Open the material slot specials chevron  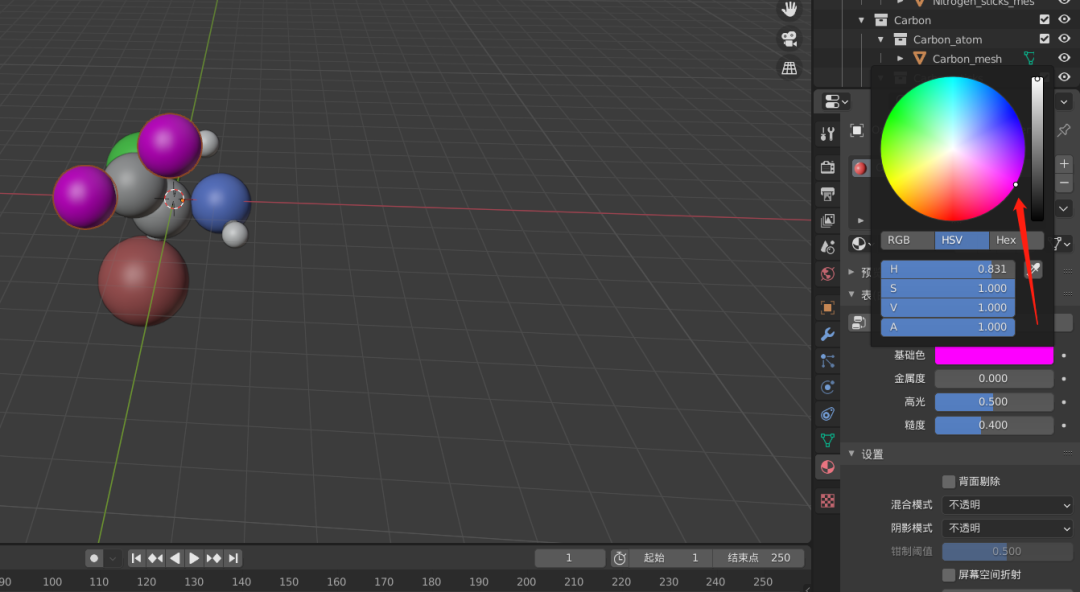click(1064, 208)
